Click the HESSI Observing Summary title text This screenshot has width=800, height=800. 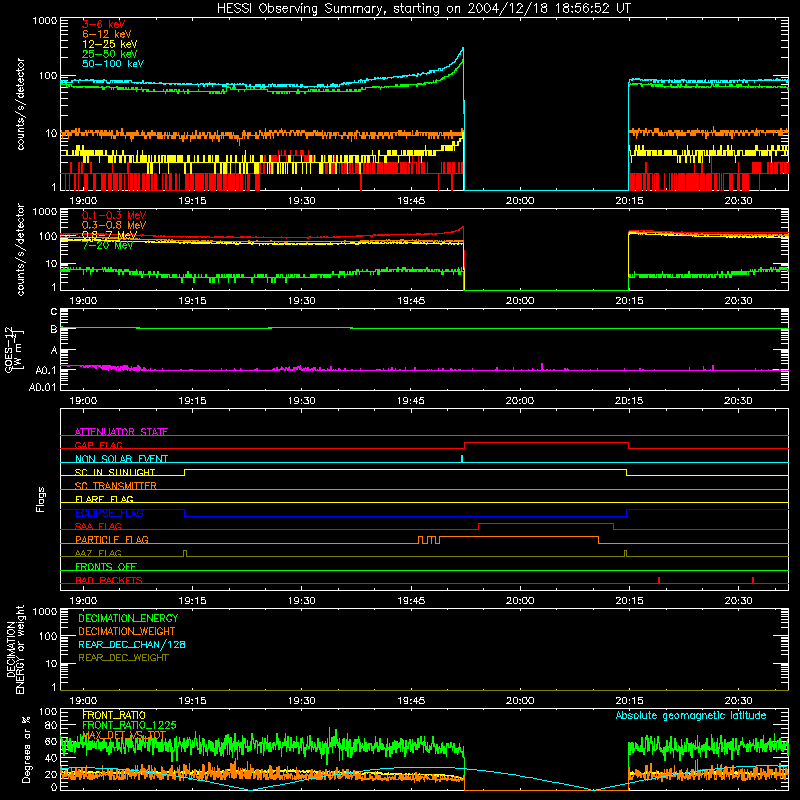click(x=423, y=8)
